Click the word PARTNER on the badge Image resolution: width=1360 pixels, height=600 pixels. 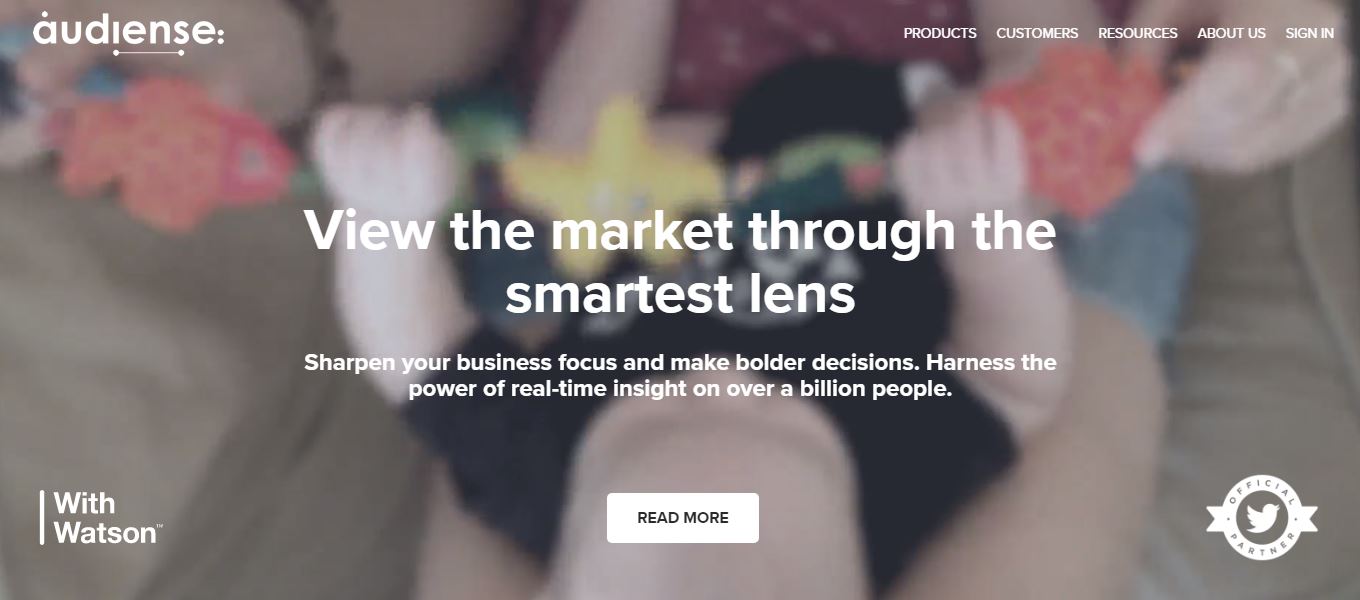pyautogui.click(x=1262, y=549)
